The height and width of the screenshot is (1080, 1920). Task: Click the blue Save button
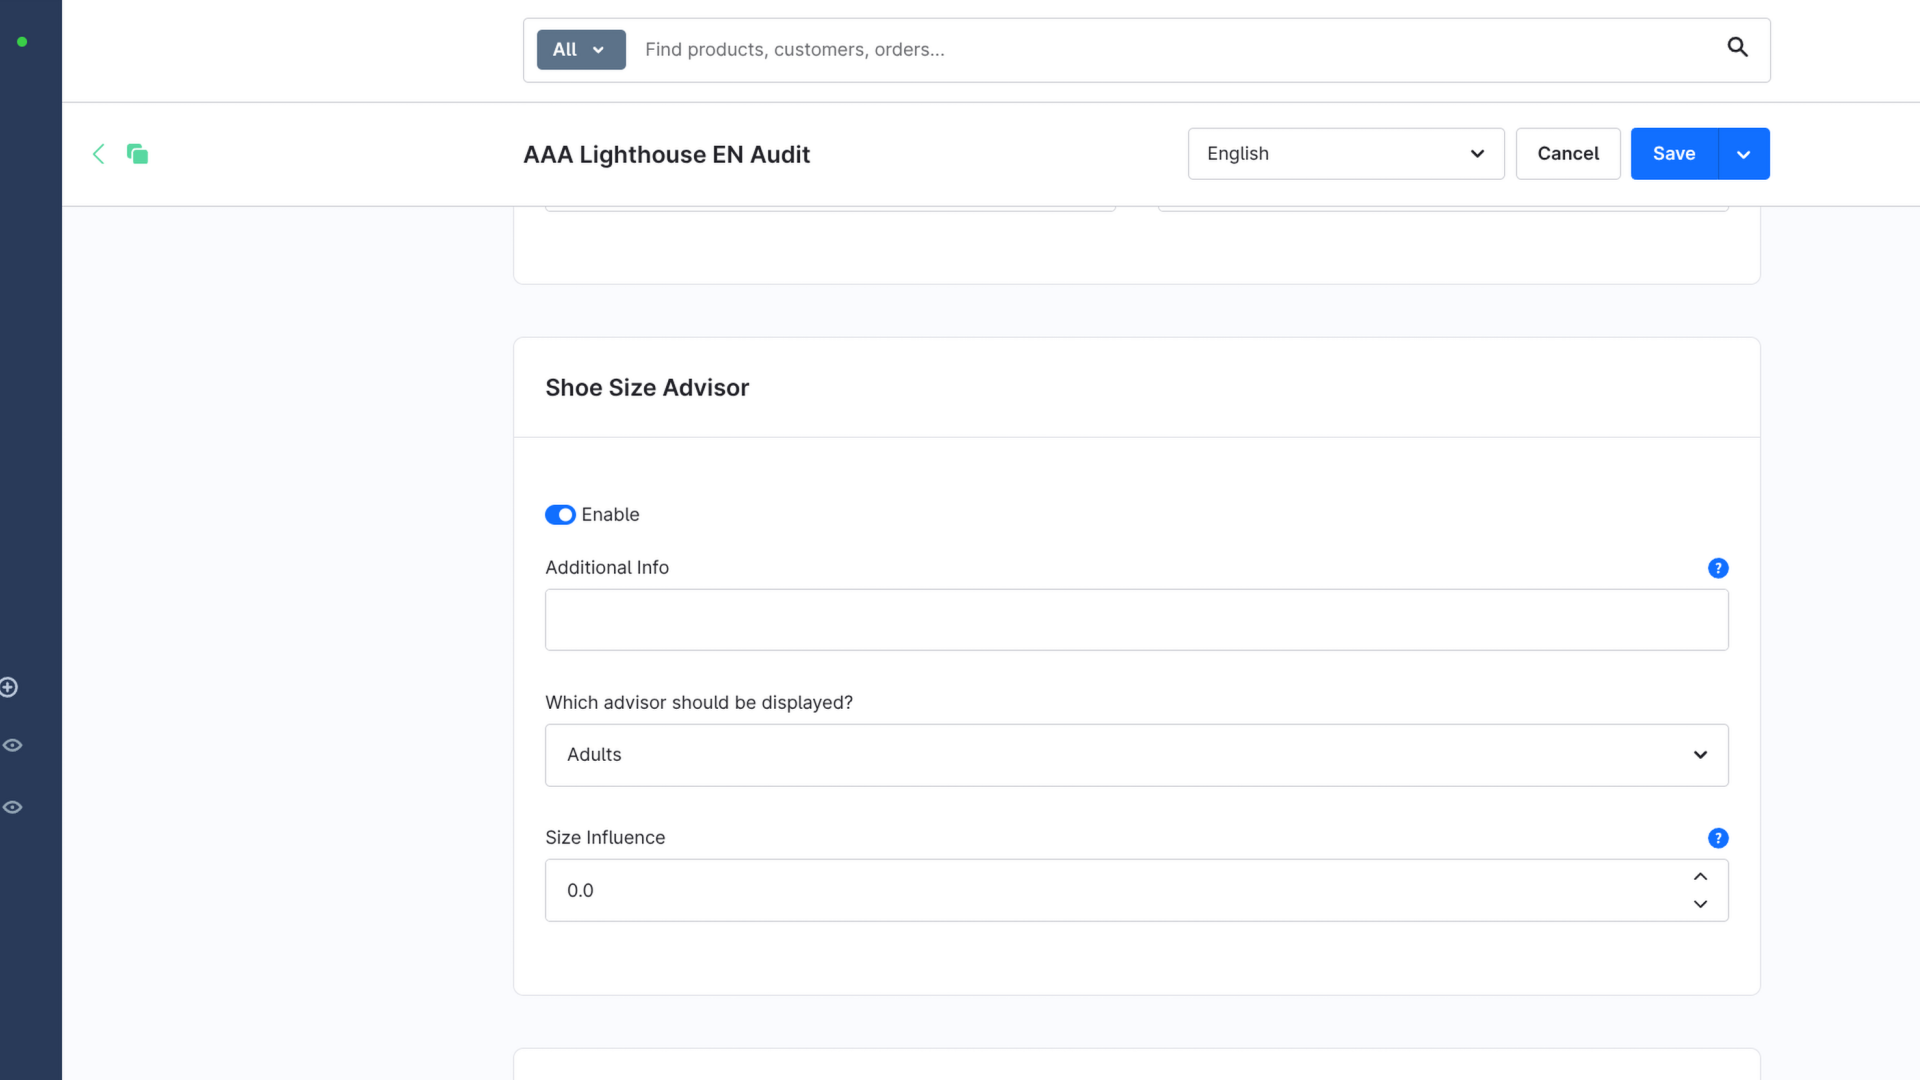tap(1673, 154)
